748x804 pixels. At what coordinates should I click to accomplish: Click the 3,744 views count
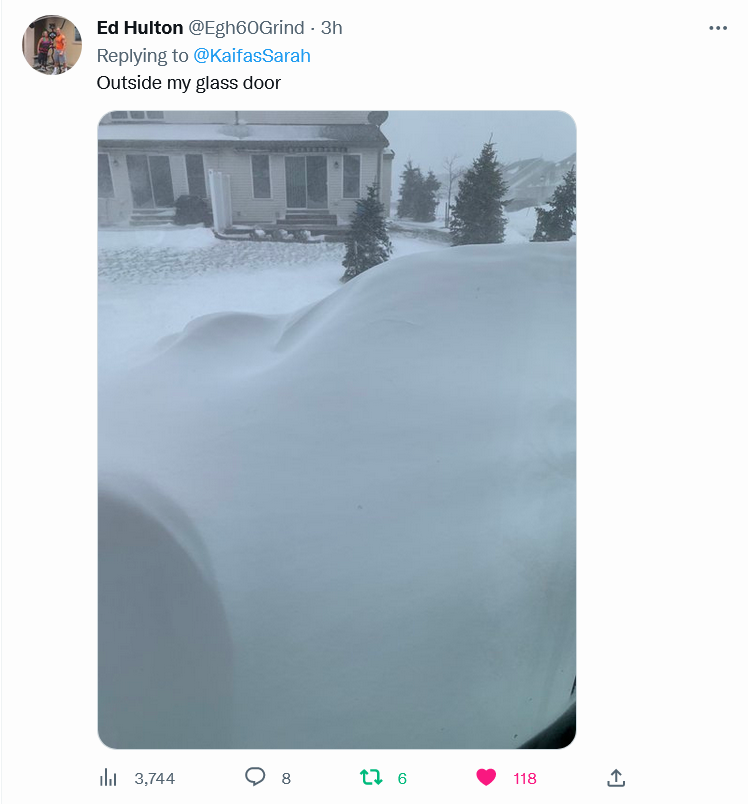155,778
